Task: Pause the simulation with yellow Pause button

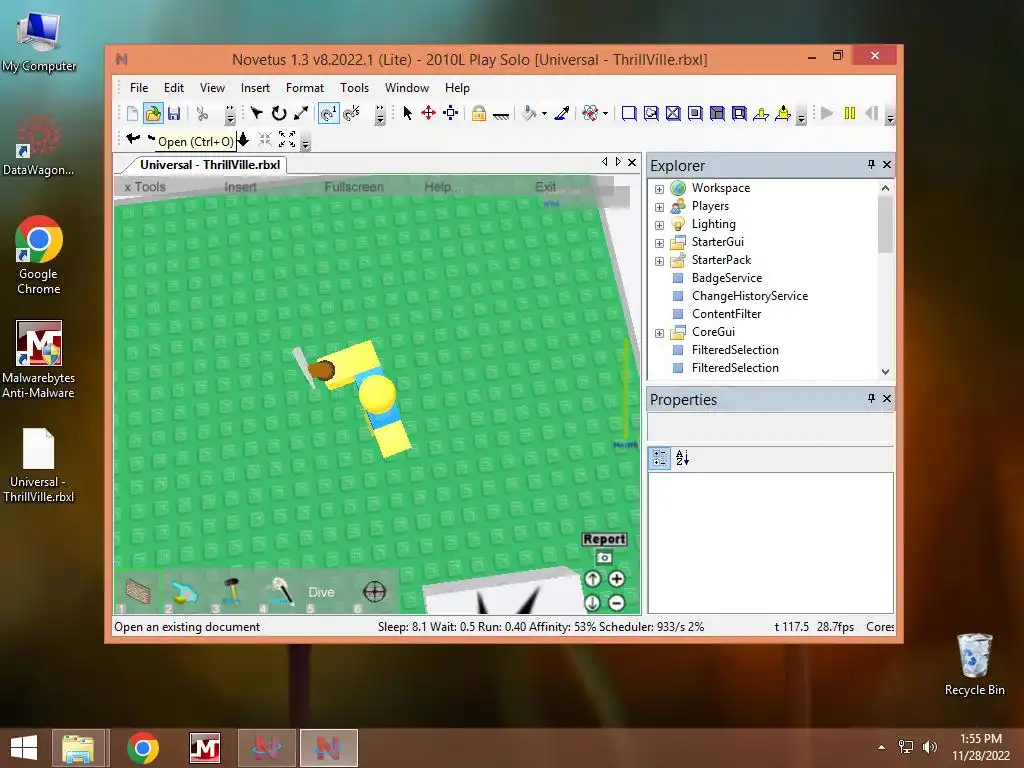Action: (850, 113)
